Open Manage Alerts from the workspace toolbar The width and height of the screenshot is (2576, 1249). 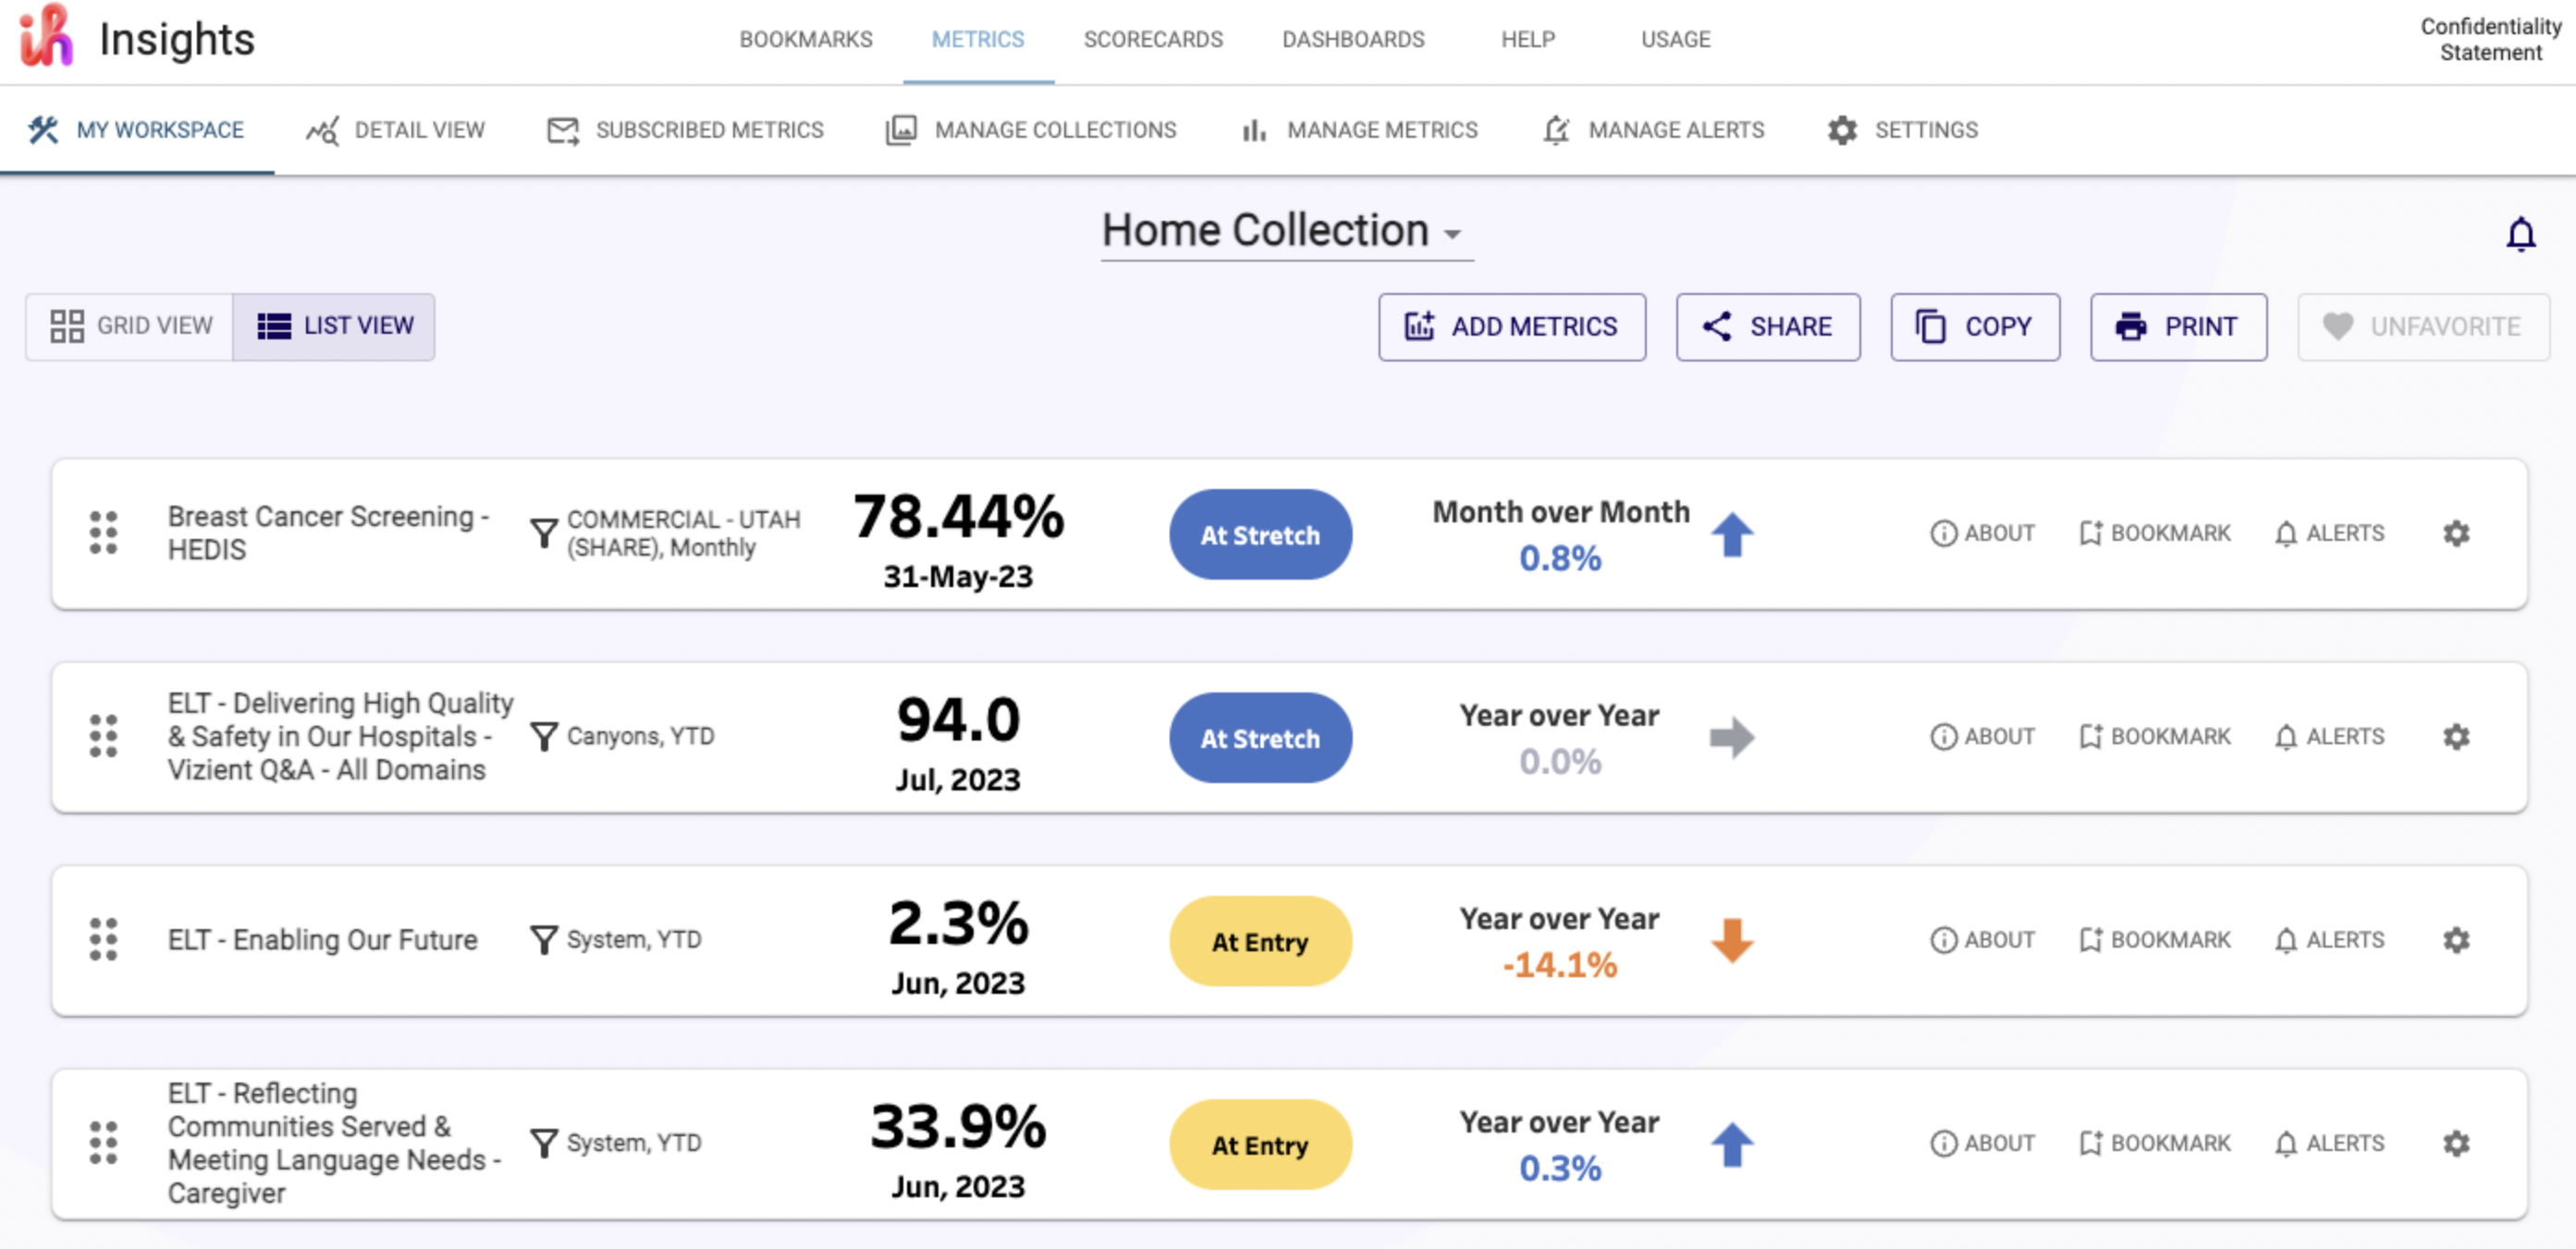(1654, 130)
